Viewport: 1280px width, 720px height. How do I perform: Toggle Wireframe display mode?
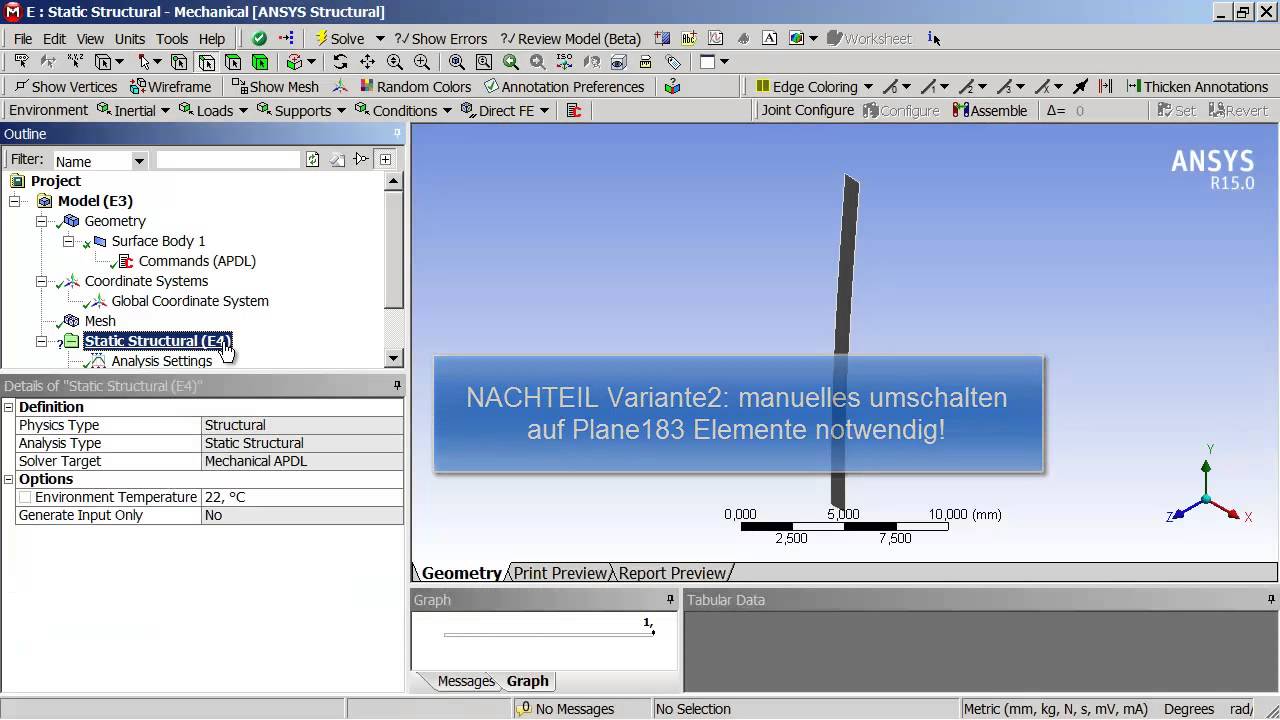tap(170, 87)
